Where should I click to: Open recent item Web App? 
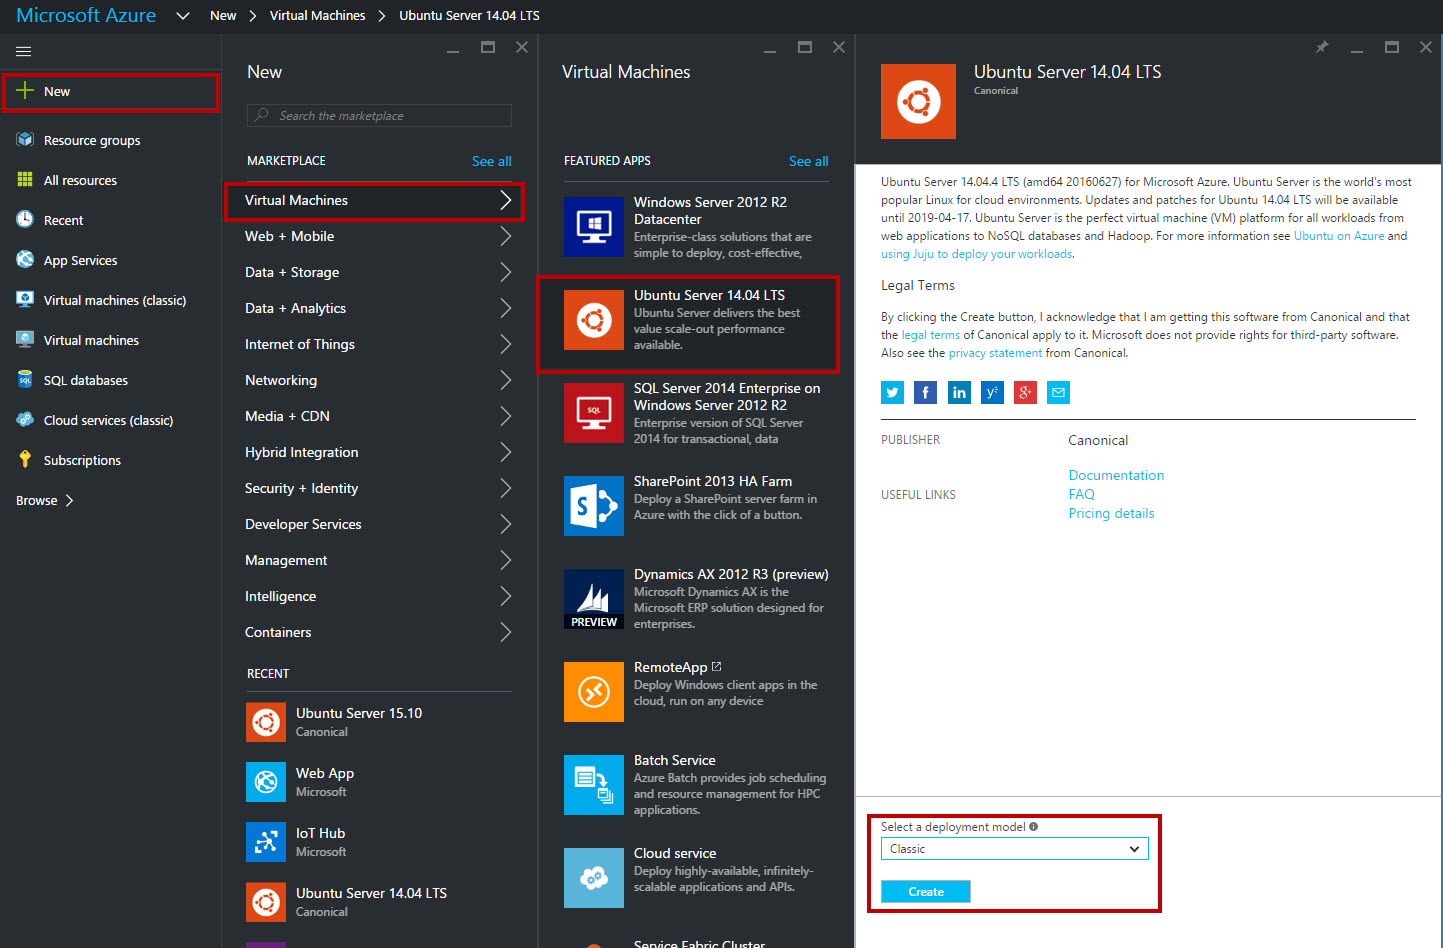(378, 782)
